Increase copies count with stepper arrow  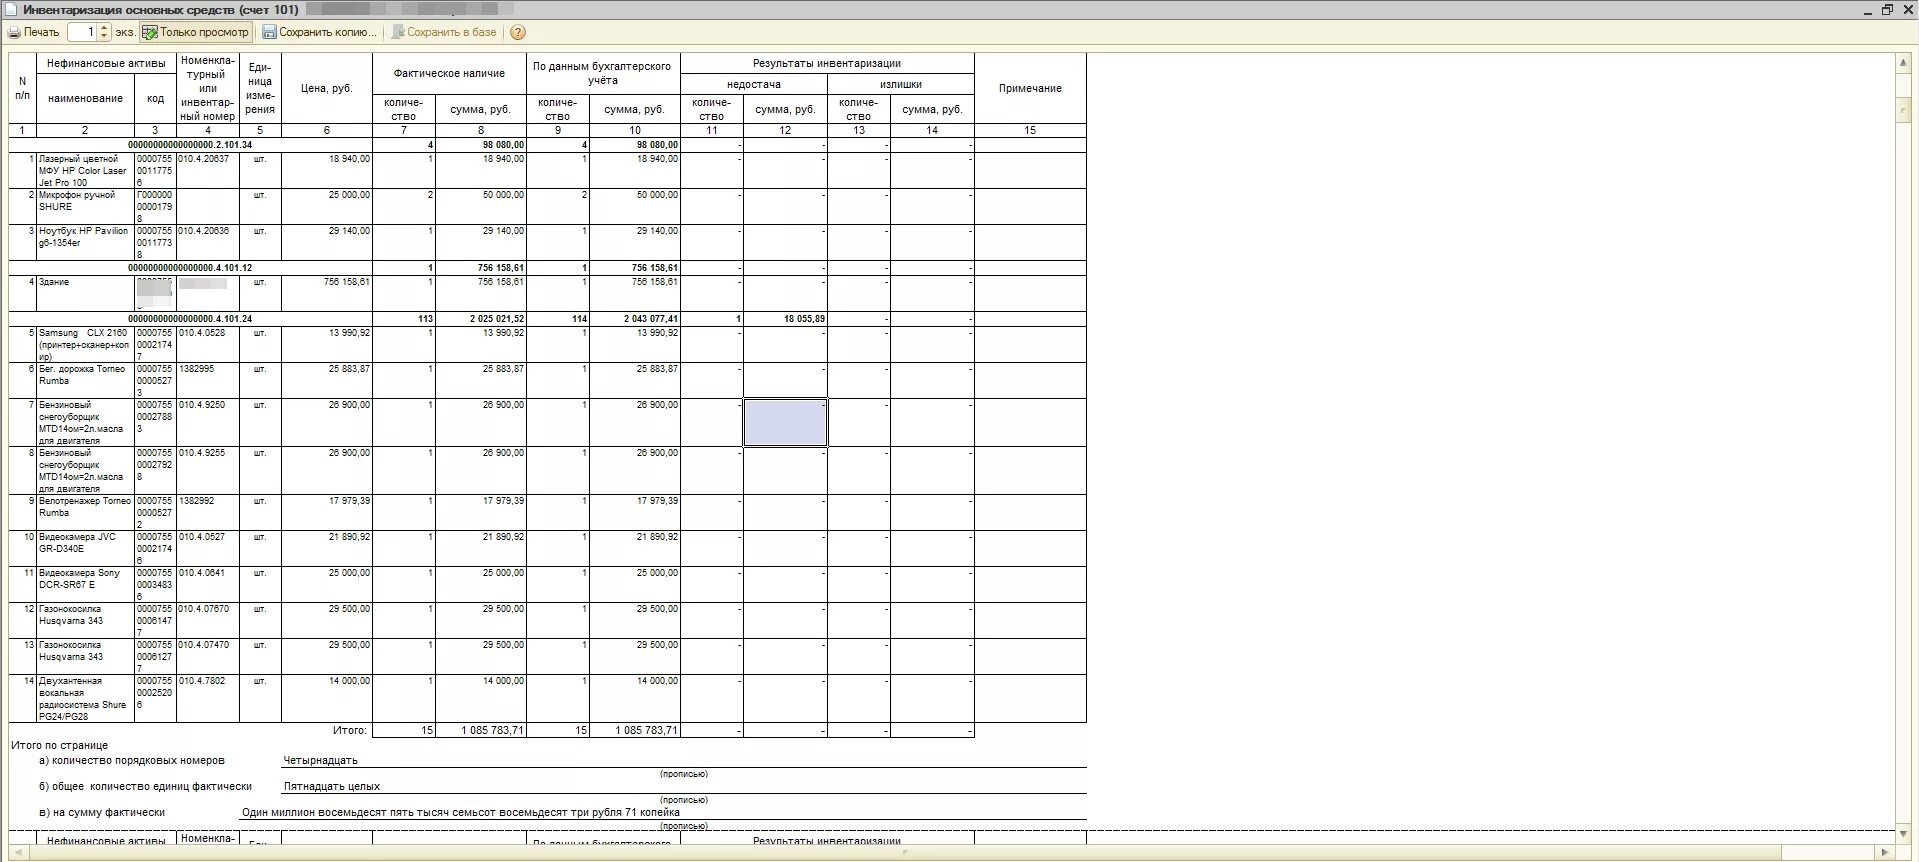coord(105,28)
